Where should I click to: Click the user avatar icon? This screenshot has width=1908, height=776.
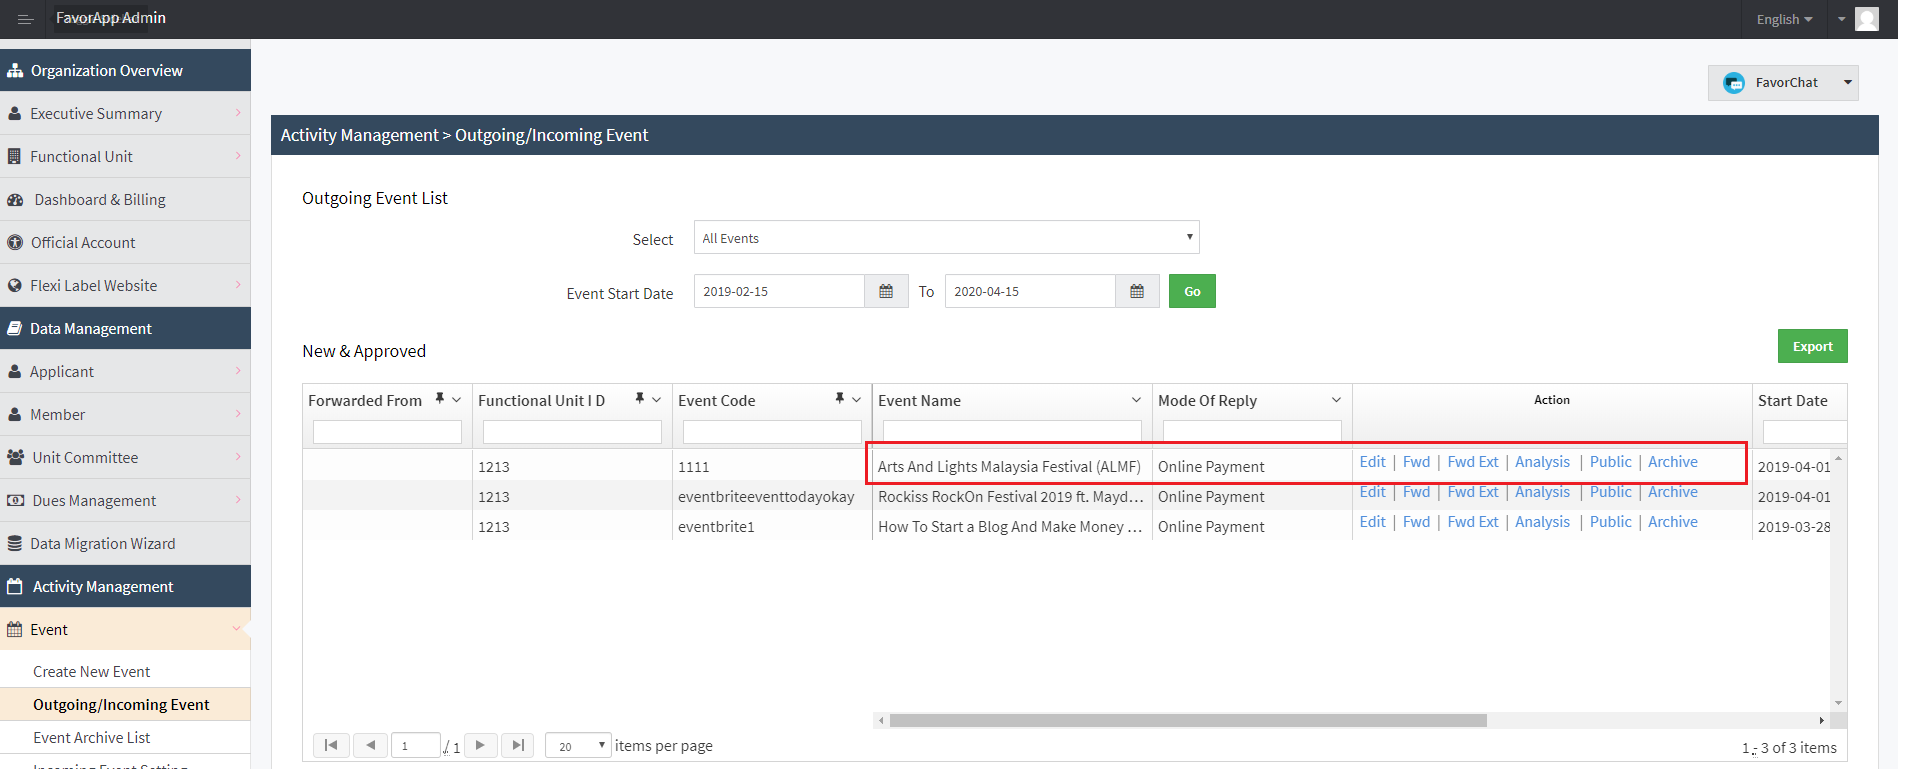(x=1866, y=19)
